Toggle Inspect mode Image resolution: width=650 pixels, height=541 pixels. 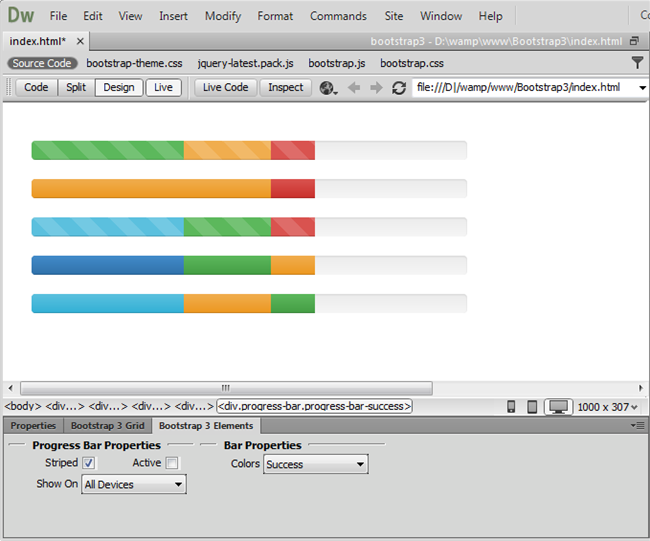(x=286, y=87)
